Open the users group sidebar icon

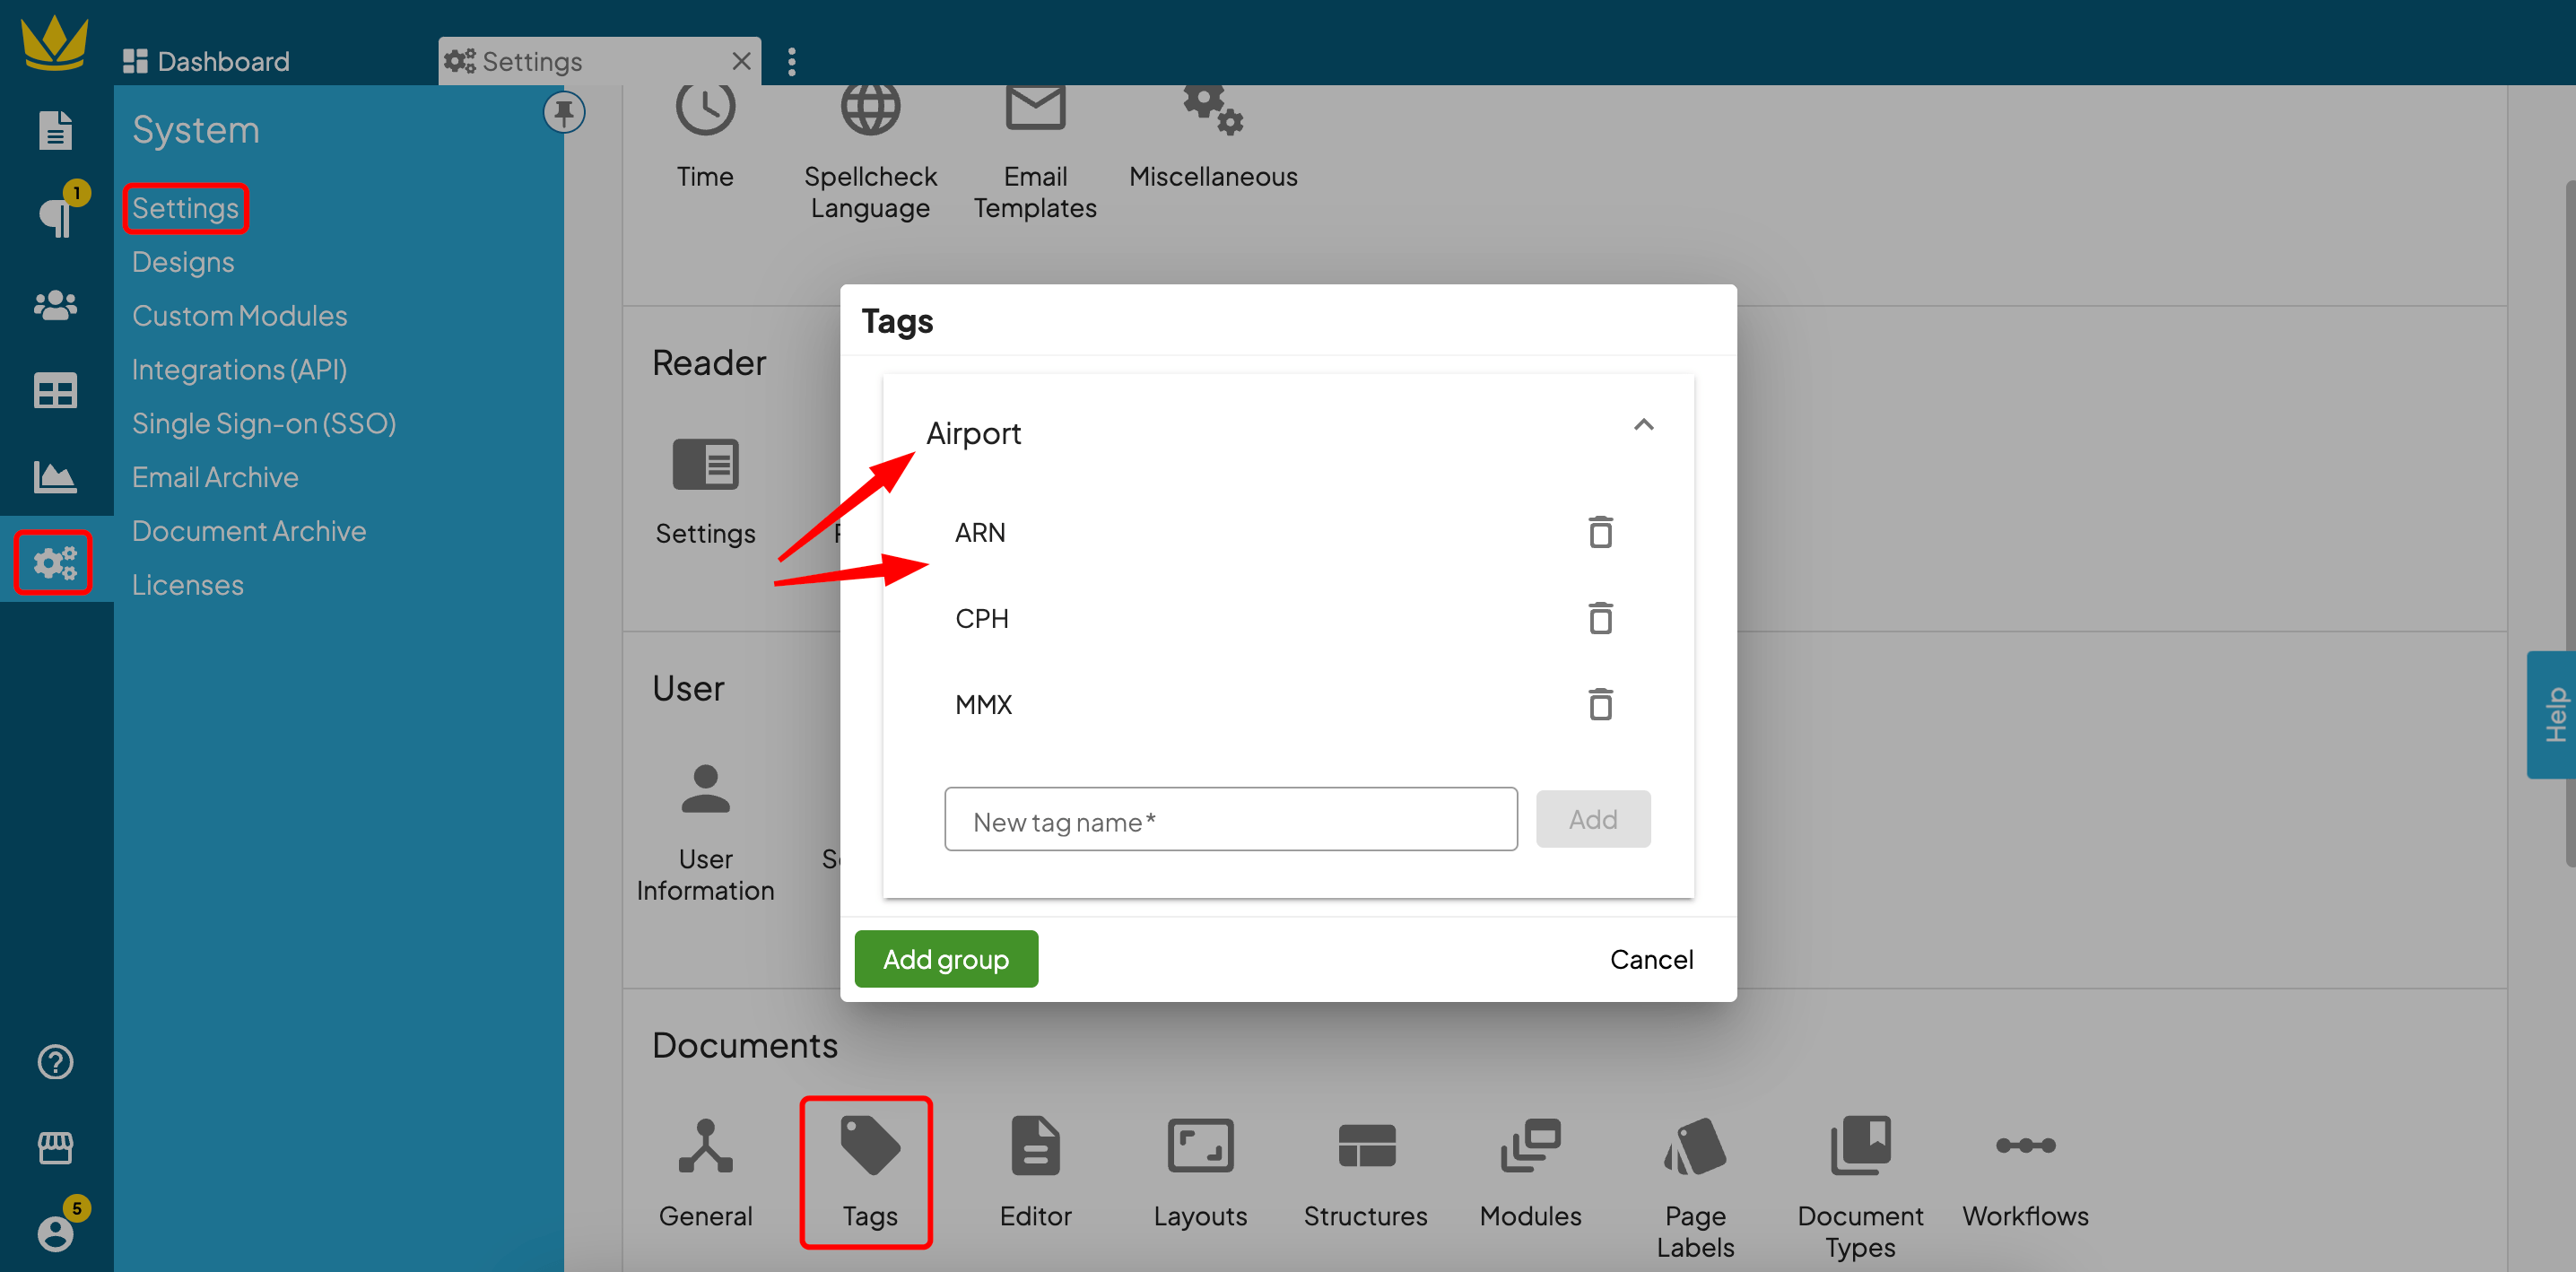(x=55, y=304)
